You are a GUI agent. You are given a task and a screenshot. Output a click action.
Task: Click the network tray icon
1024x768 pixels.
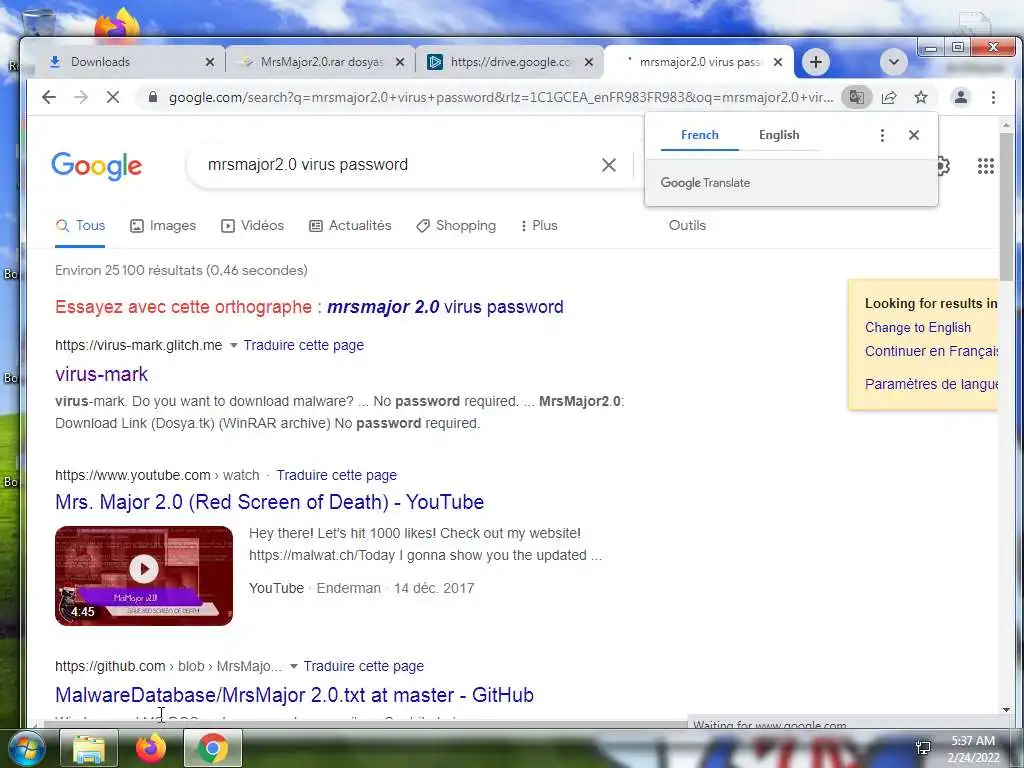[923, 748]
